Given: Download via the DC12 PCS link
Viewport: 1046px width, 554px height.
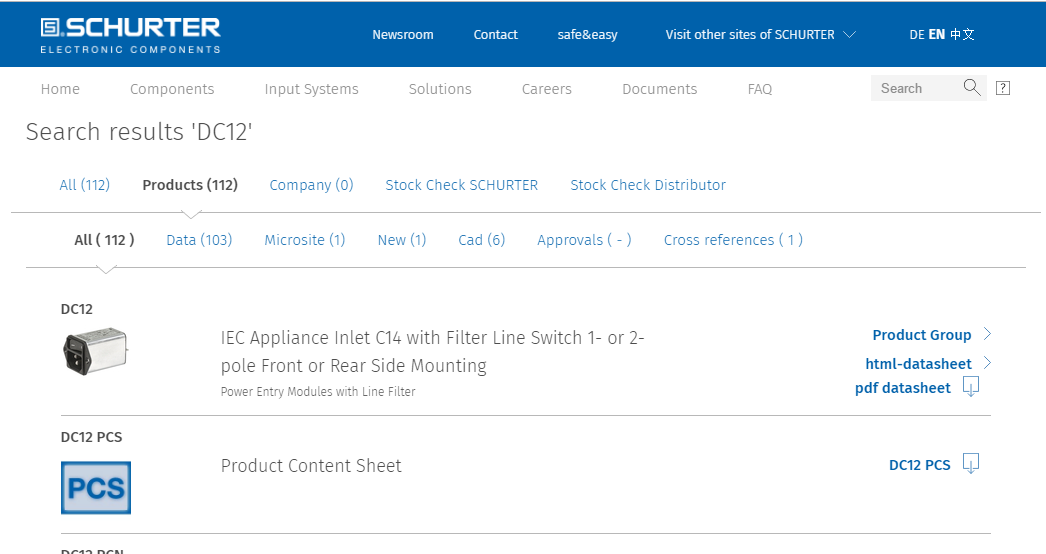Looking at the screenshot, I should click(x=920, y=465).
